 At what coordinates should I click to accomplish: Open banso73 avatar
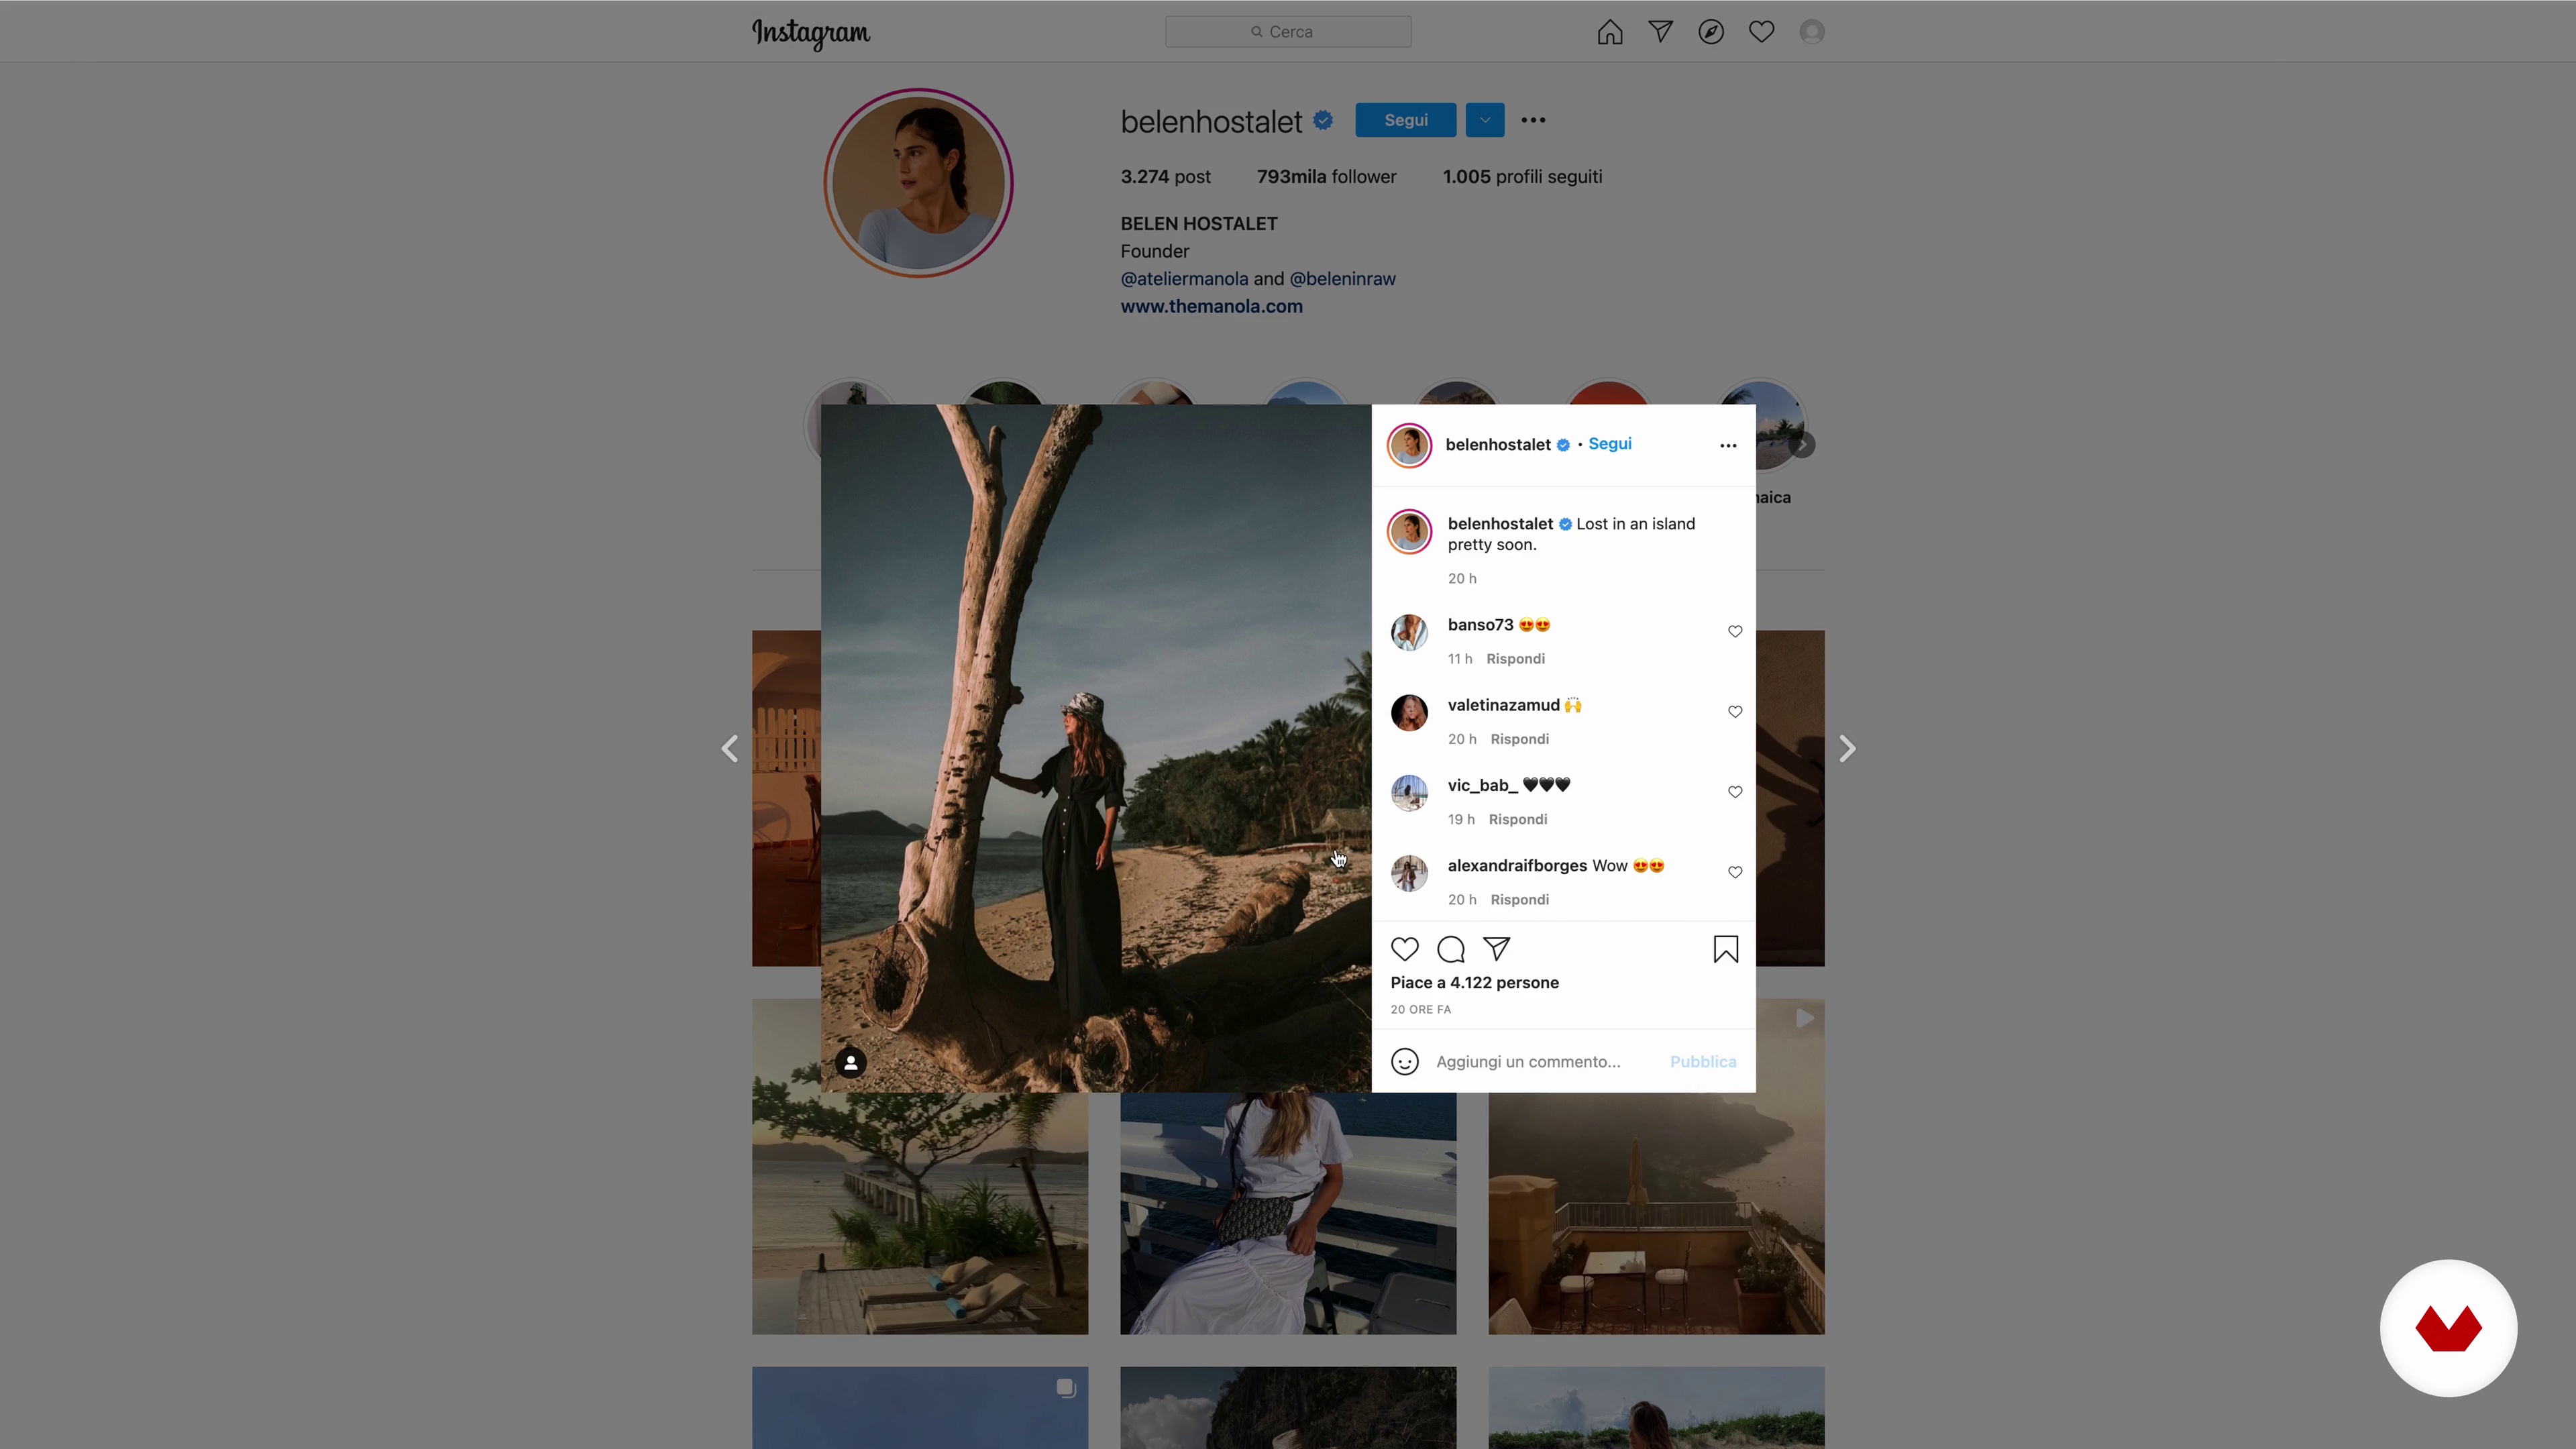[1409, 633]
